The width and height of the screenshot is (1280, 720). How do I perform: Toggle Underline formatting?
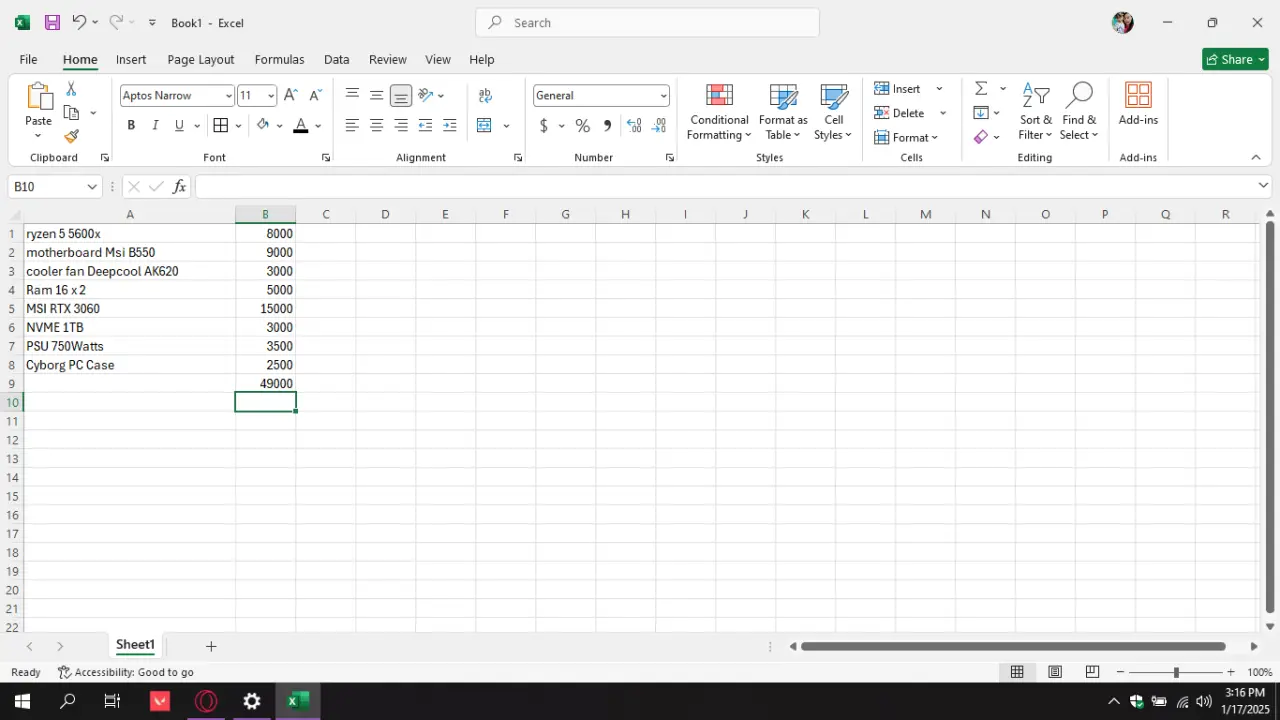(x=179, y=125)
